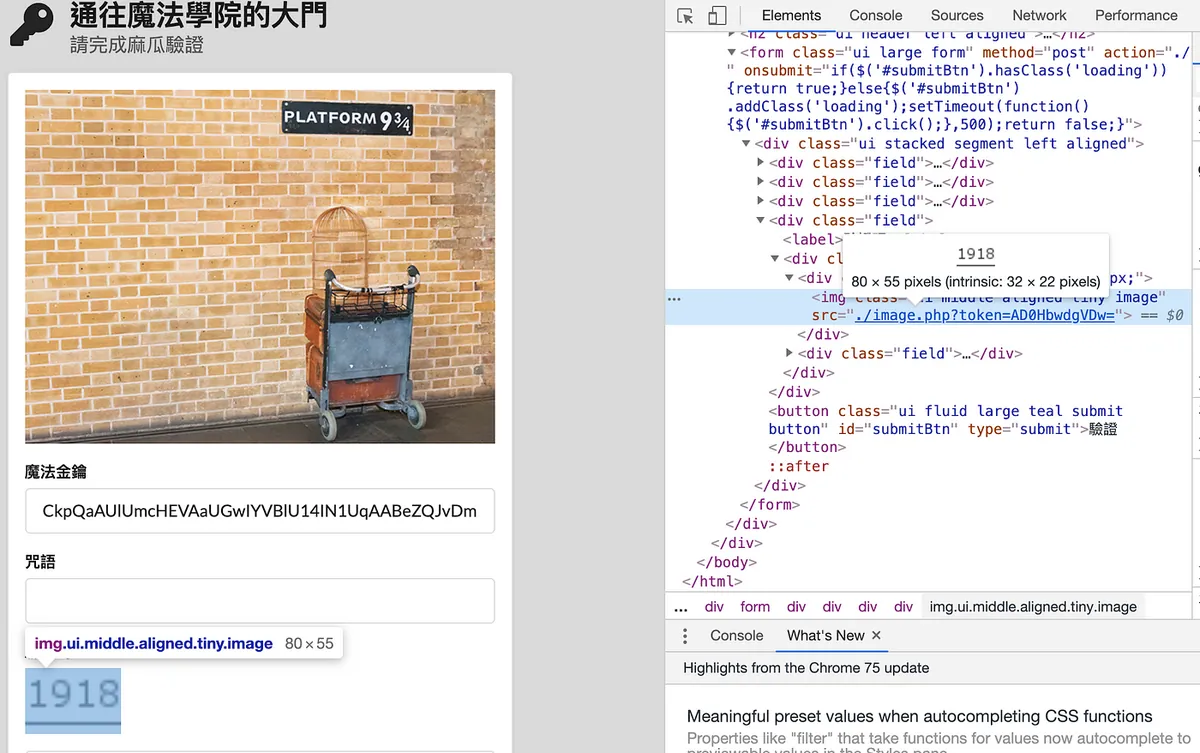
Task: Click the ellipsis beside the selected img node
Action: 674,298
